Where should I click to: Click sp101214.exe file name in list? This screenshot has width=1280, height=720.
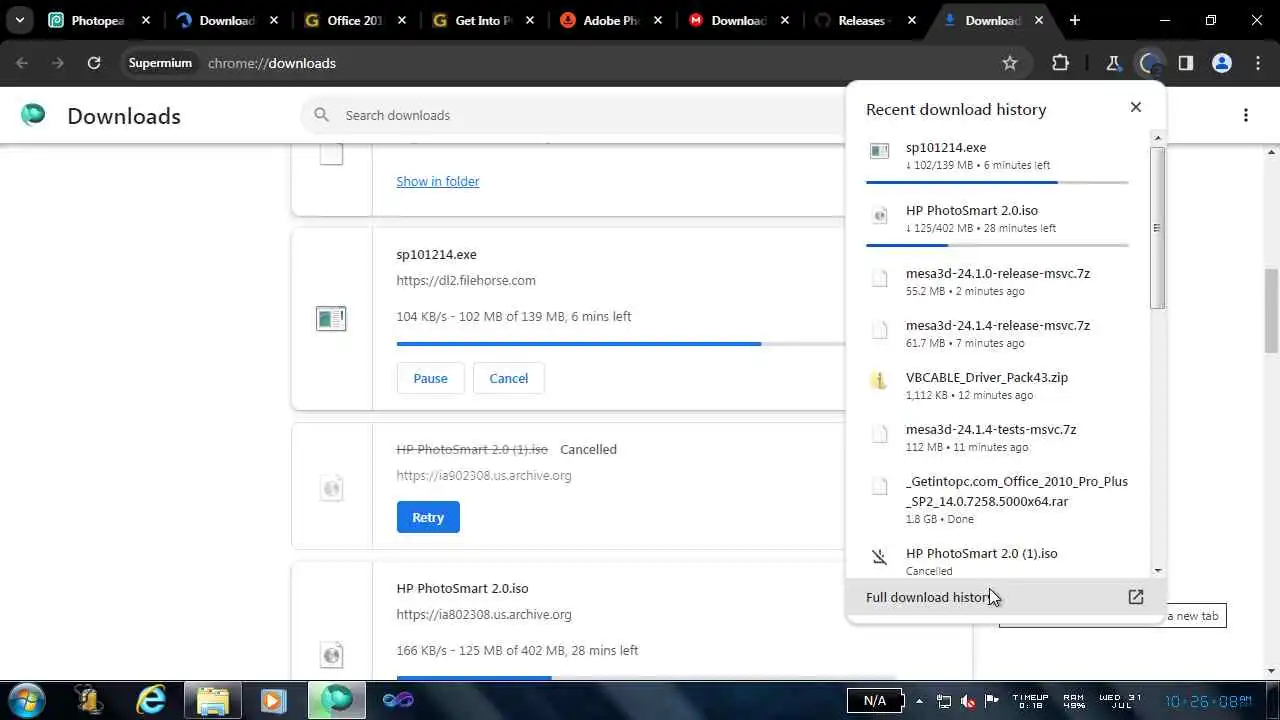pyautogui.click(x=436, y=254)
